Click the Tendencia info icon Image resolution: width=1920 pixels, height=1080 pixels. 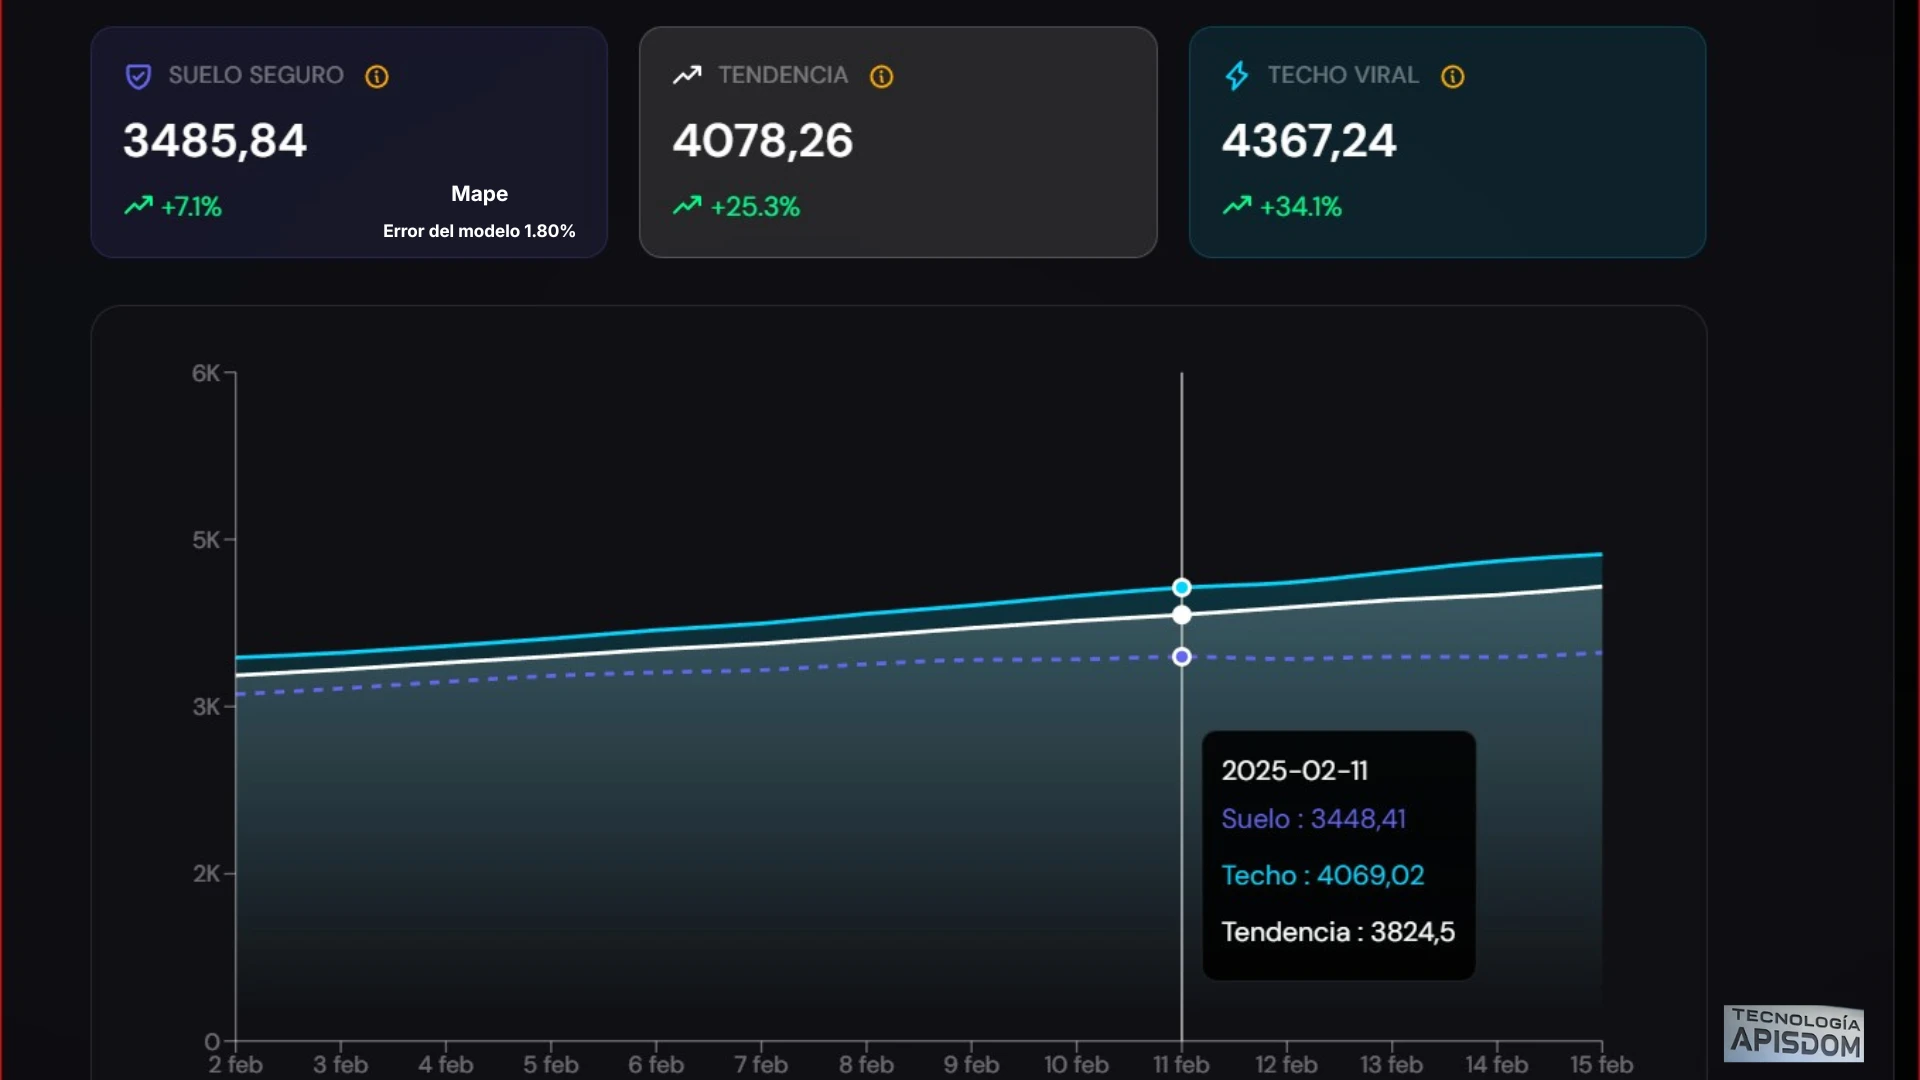coord(881,77)
